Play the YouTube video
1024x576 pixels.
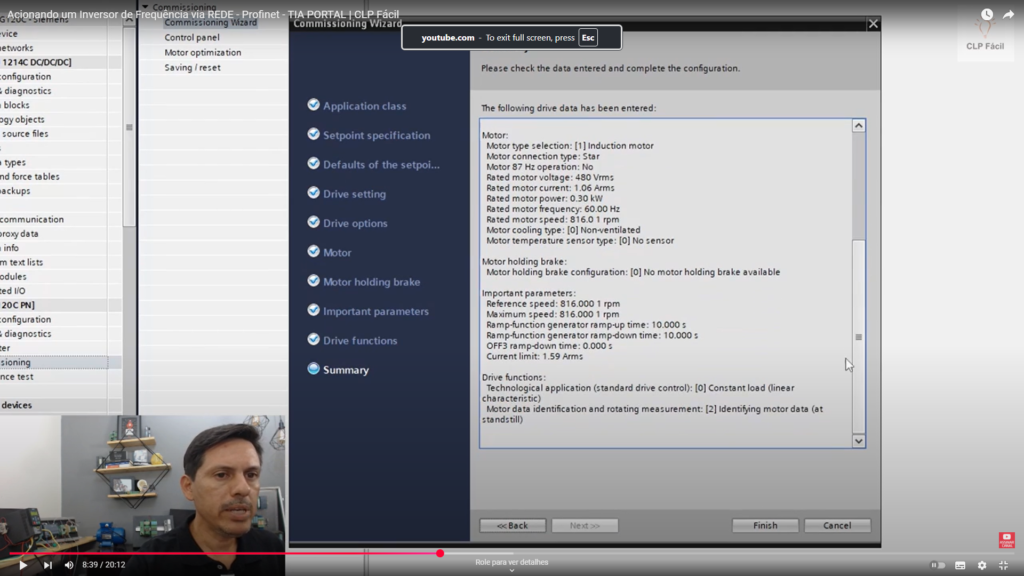[x=23, y=565]
